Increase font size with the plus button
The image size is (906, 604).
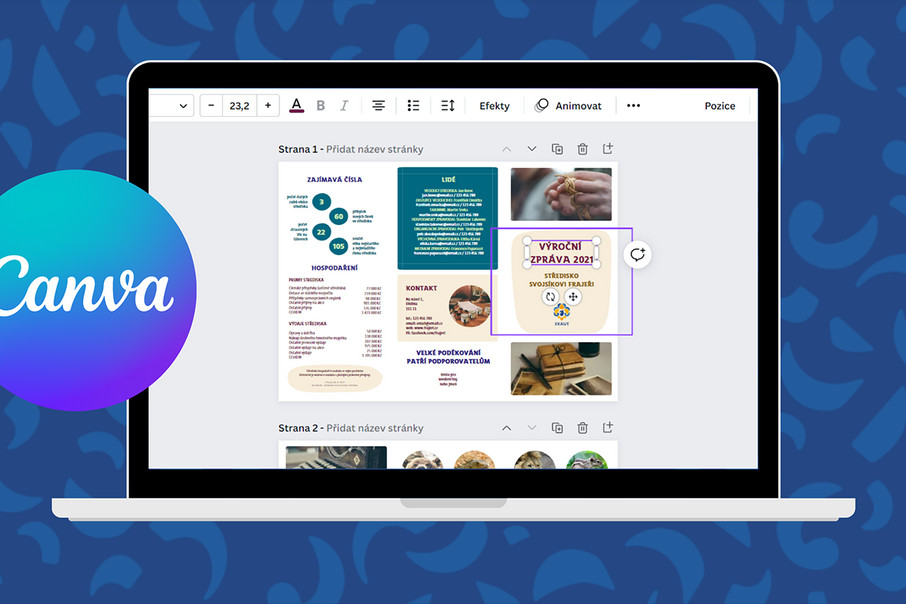pos(268,106)
